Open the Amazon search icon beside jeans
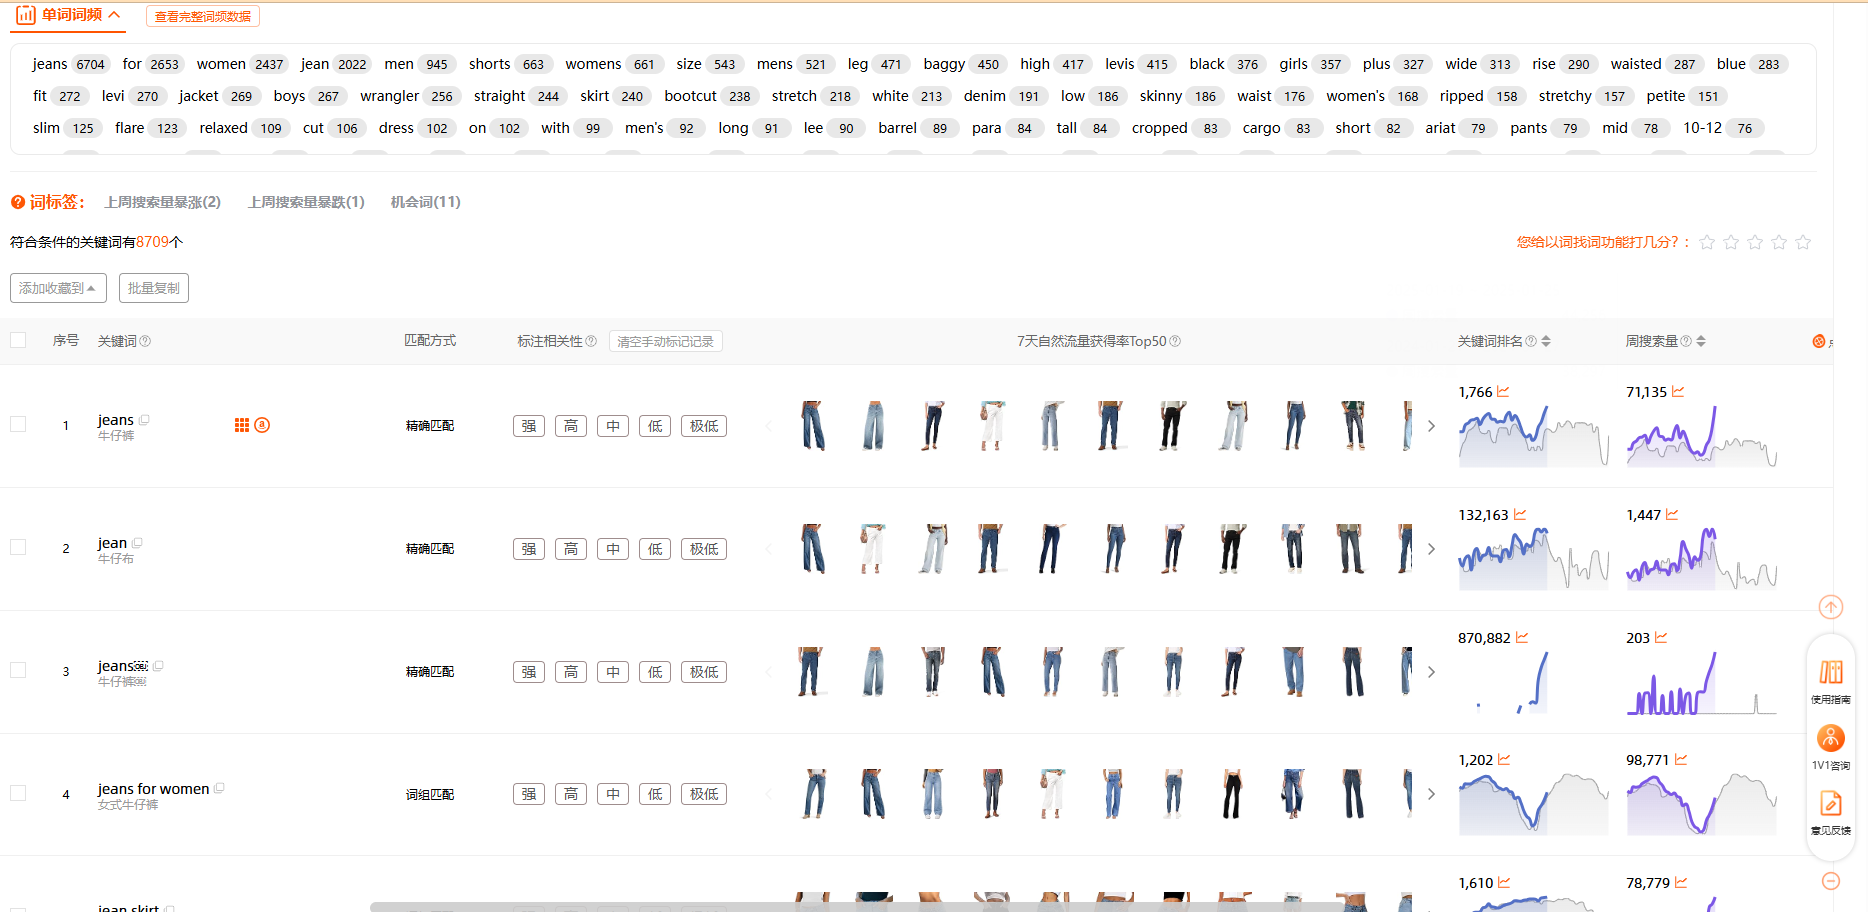The image size is (1868, 912). click(x=262, y=425)
